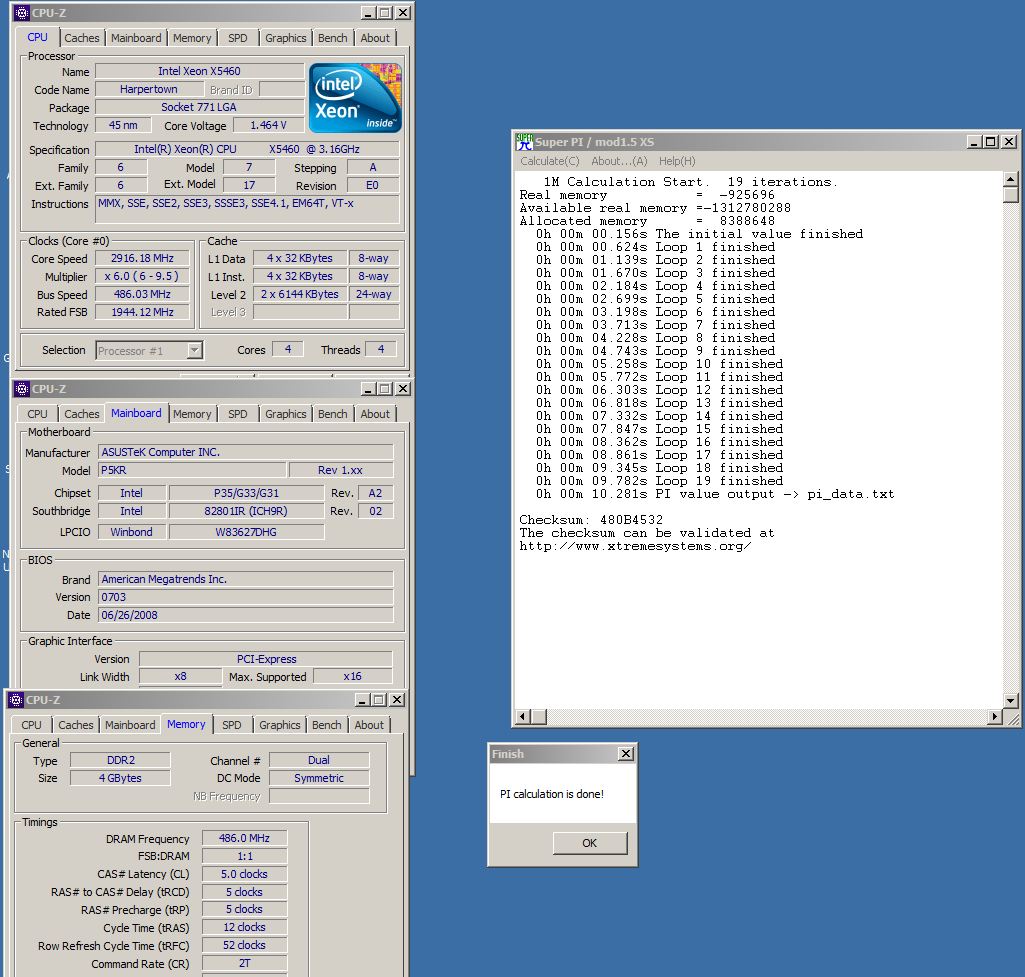The width and height of the screenshot is (1025, 977).
Task: Click the bus speed value '486.03 MHz'
Action: coord(143,294)
